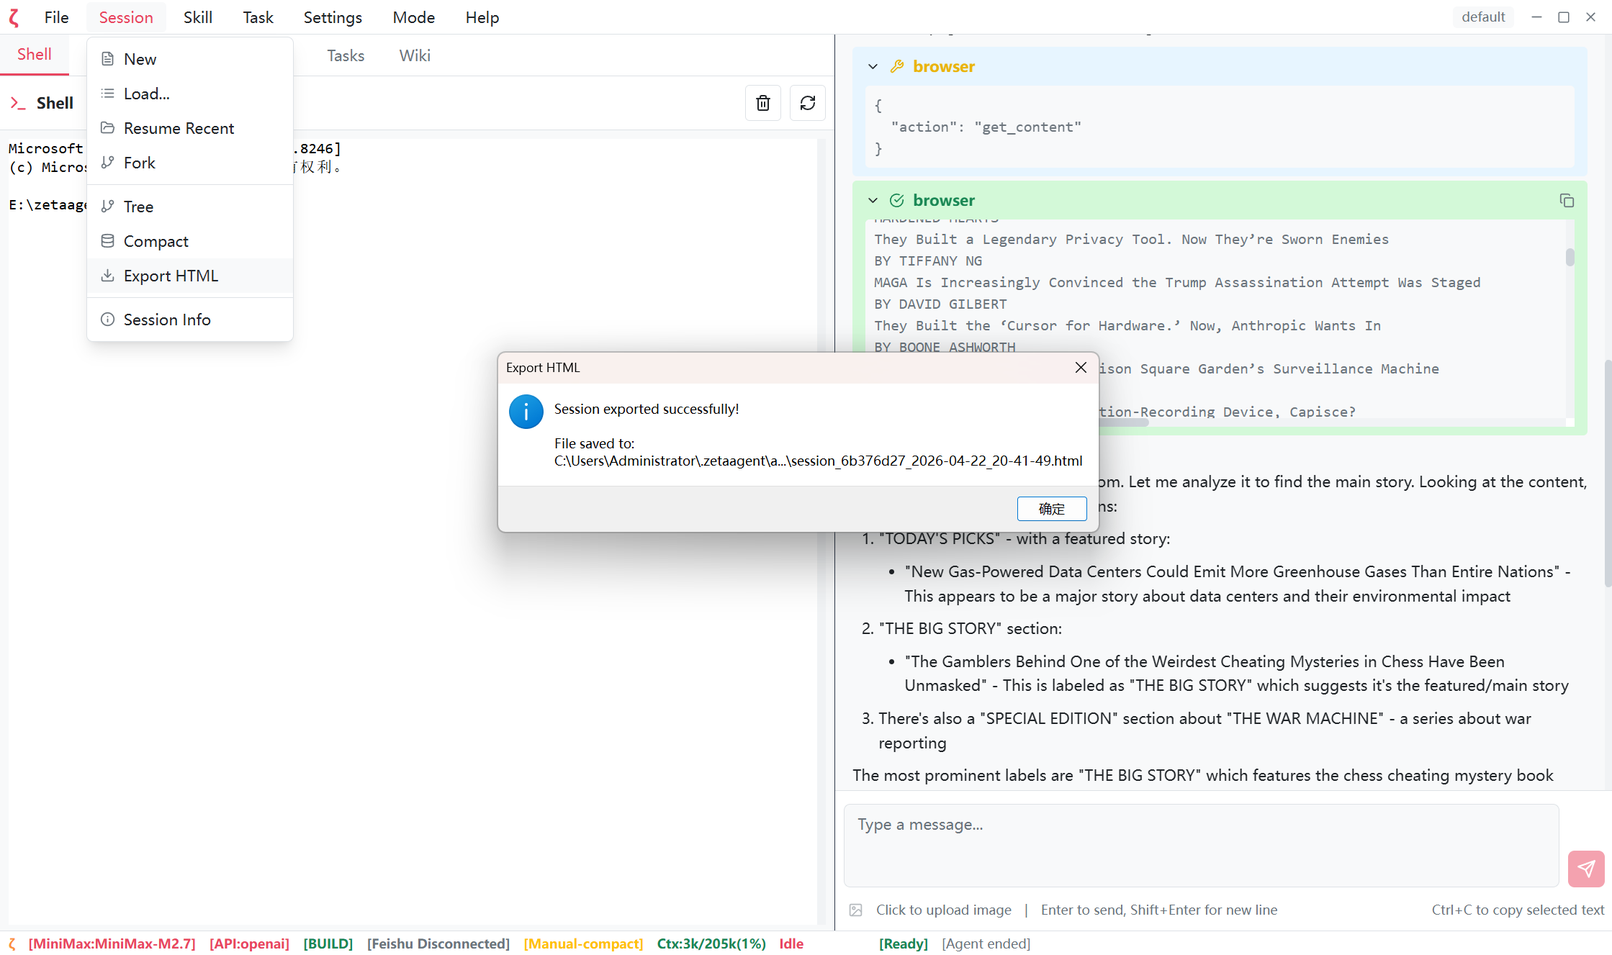
Task: Open Resume Recent session option
Action: coord(178,128)
